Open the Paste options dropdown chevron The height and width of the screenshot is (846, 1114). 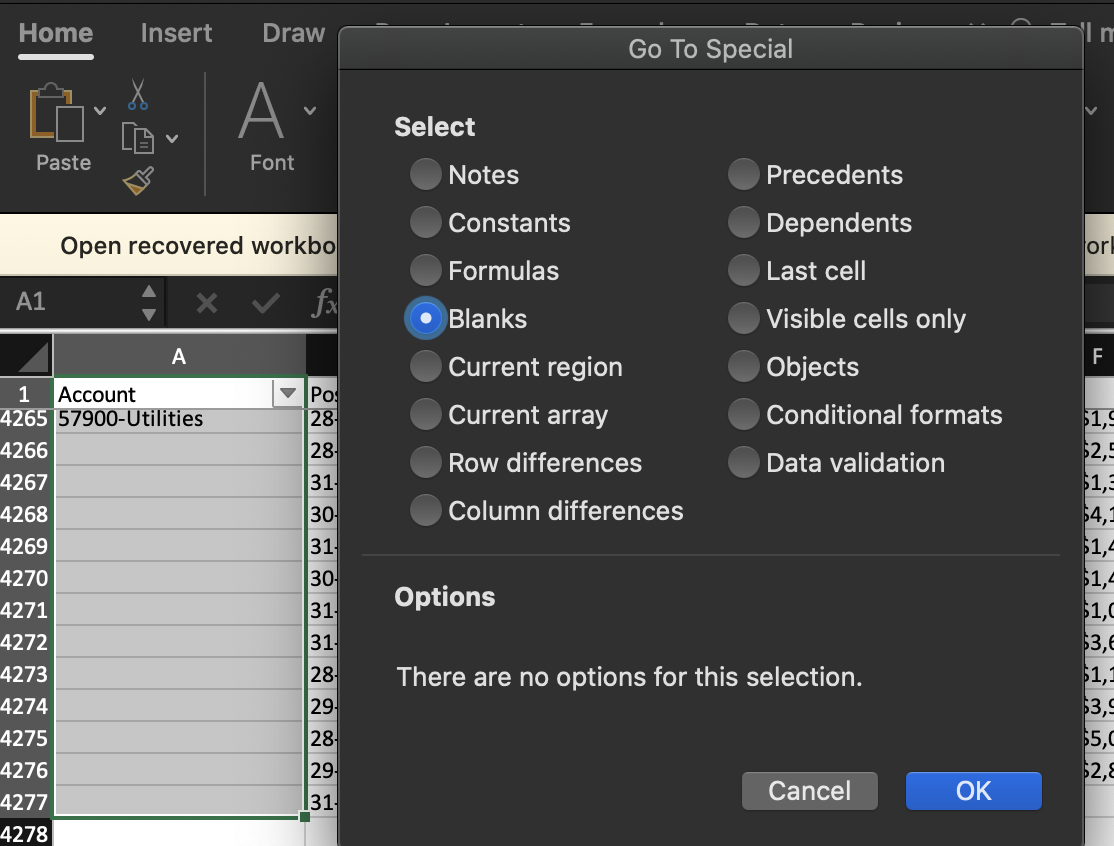click(x=100, y=110)
